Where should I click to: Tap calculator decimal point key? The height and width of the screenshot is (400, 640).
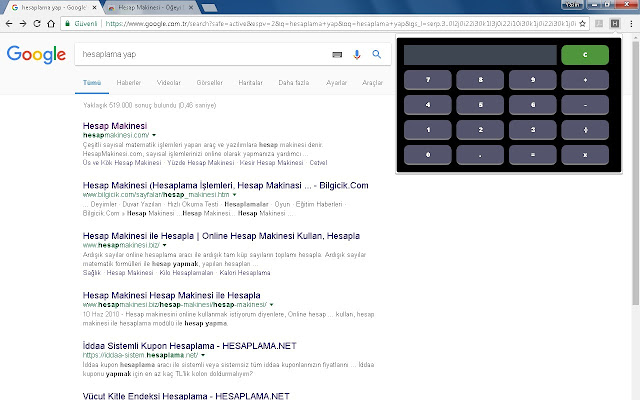(x=480, y=155)
